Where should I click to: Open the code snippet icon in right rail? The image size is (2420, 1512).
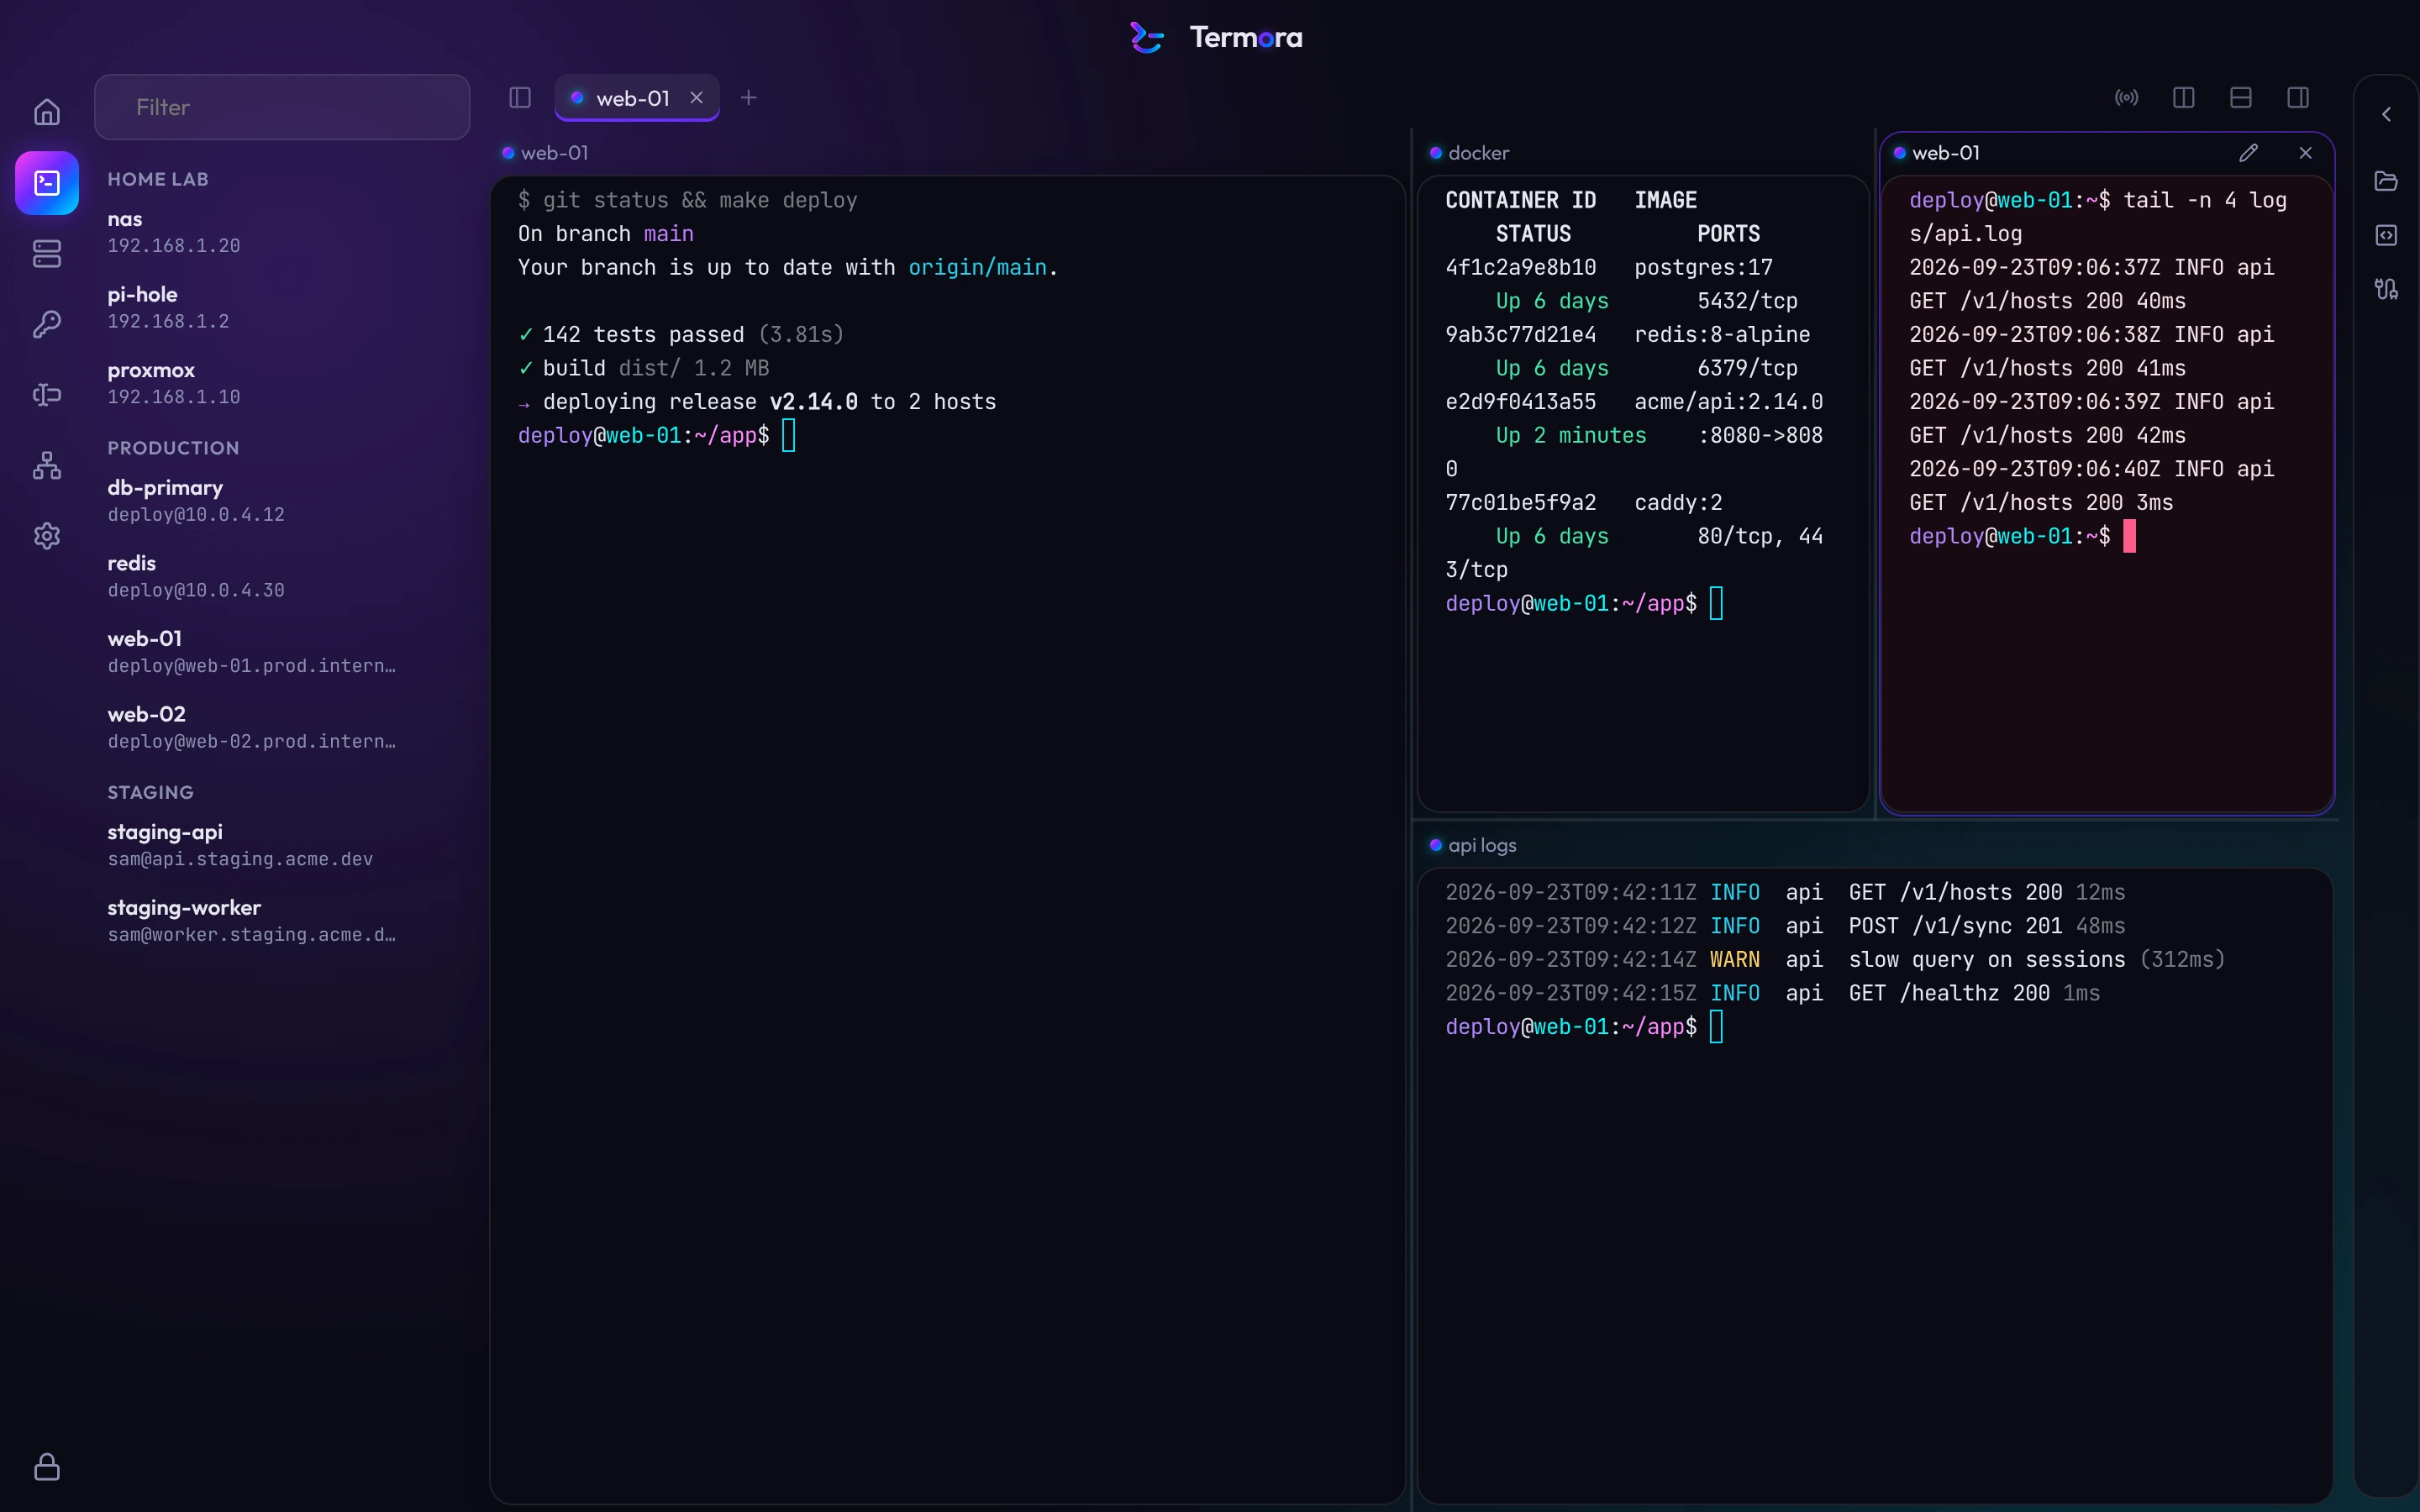coord(2387,235)
